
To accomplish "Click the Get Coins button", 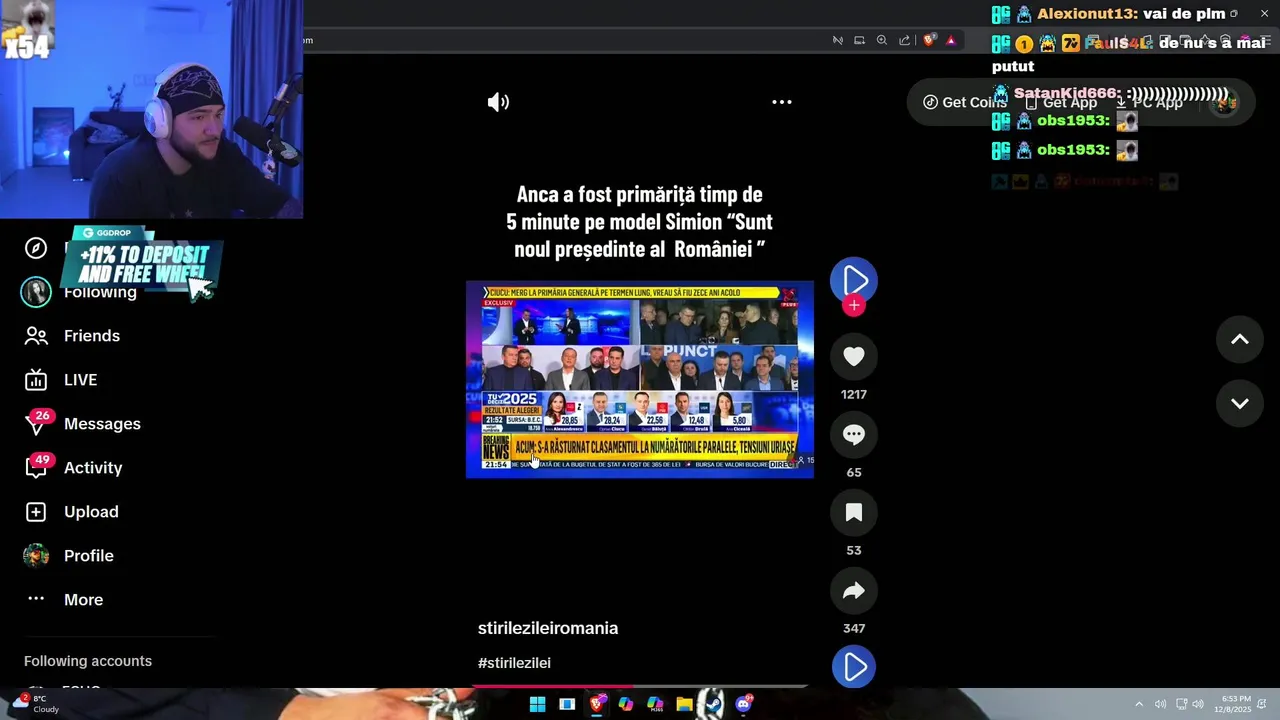I will tap(964, 102).
